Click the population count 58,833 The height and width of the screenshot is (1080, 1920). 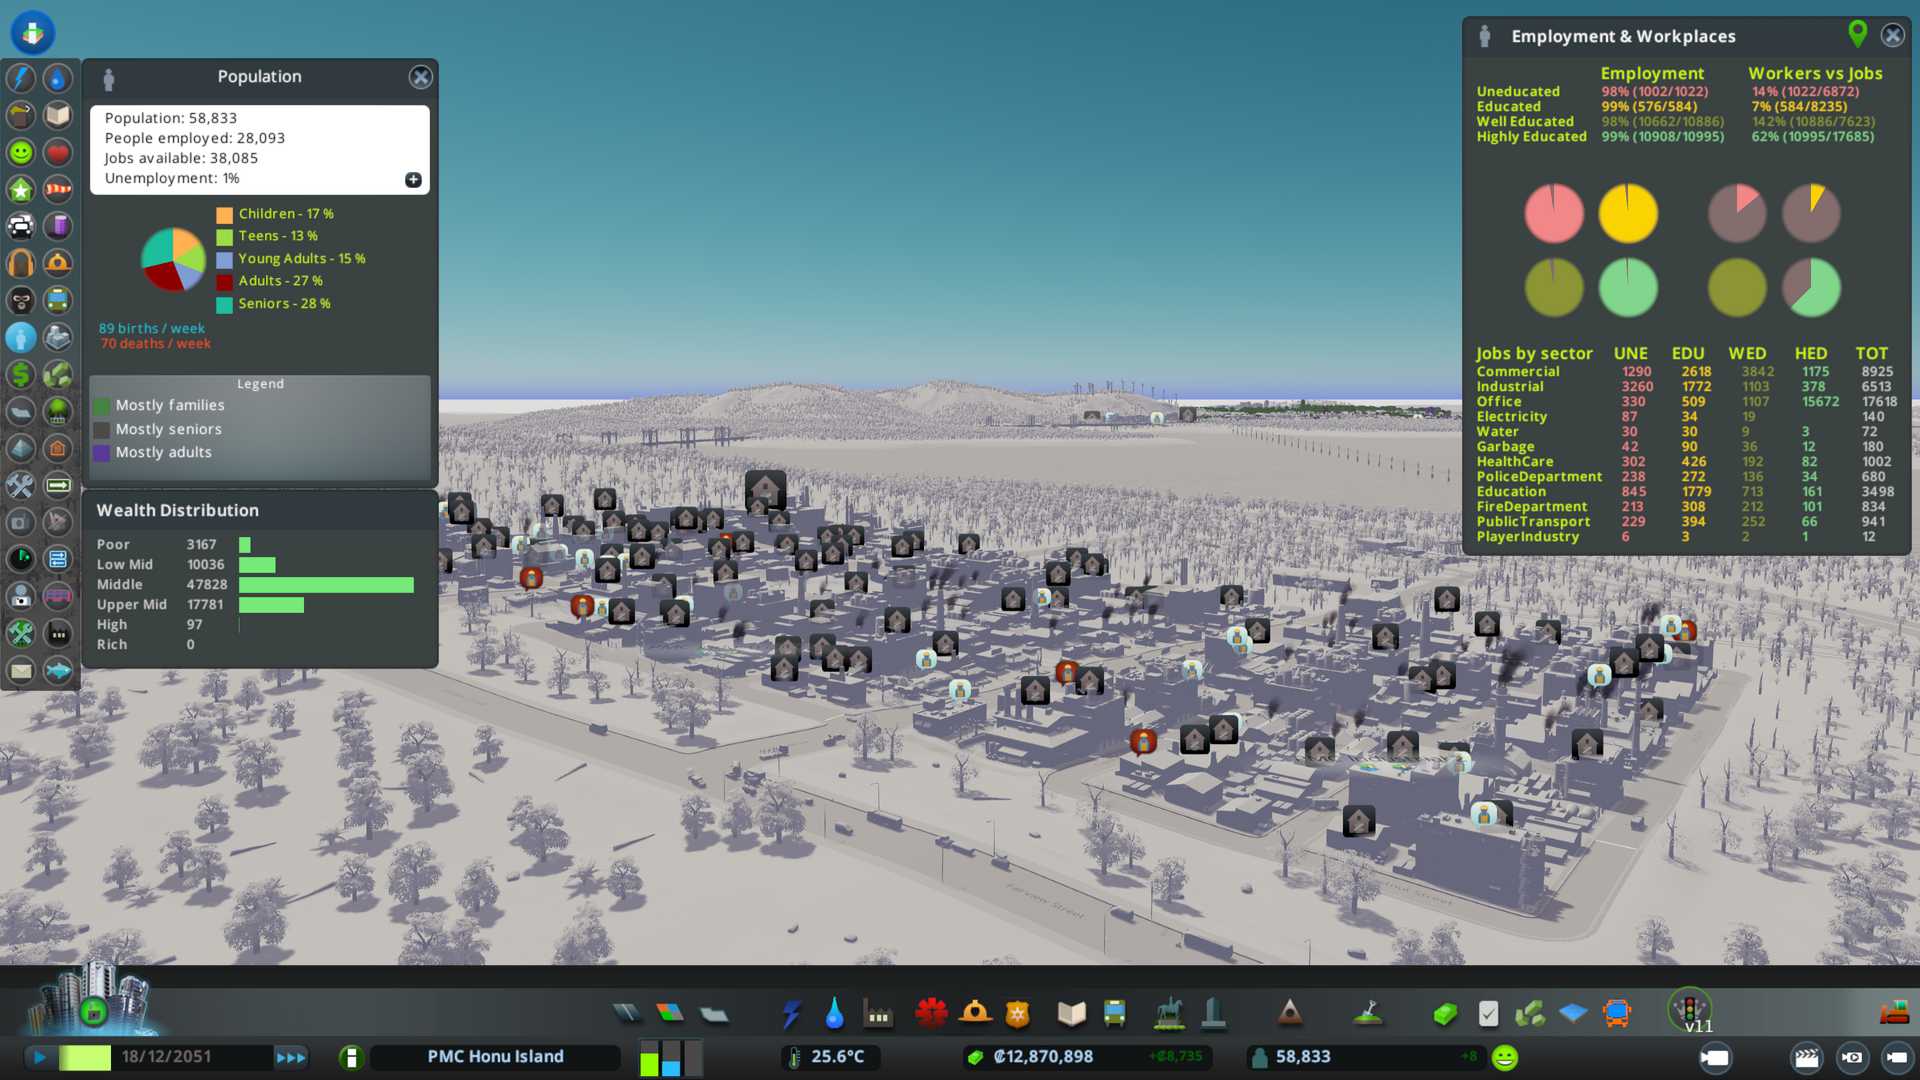[1302, 1057]
